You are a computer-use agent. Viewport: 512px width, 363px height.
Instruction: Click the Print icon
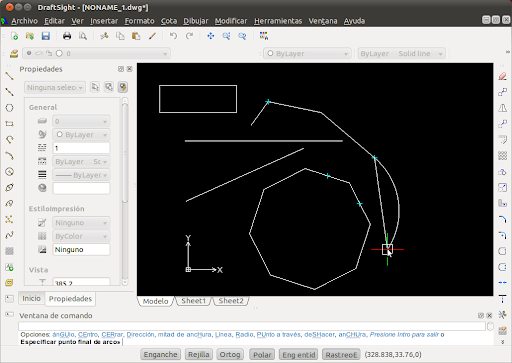click(x=67, y=36)
